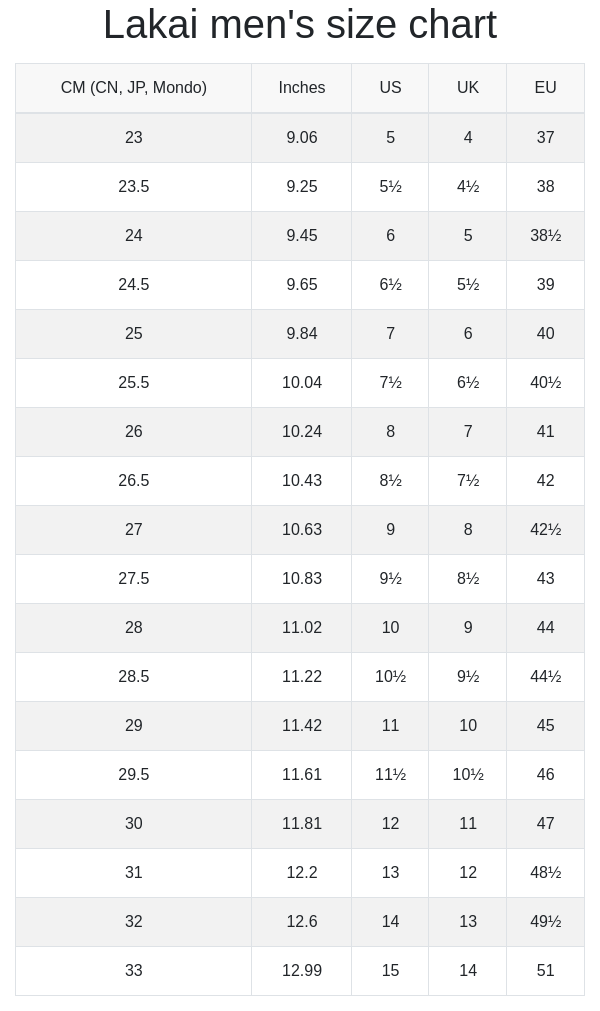
Task: Select UK size 7½ cell
Action: click(x=468, y=481)
